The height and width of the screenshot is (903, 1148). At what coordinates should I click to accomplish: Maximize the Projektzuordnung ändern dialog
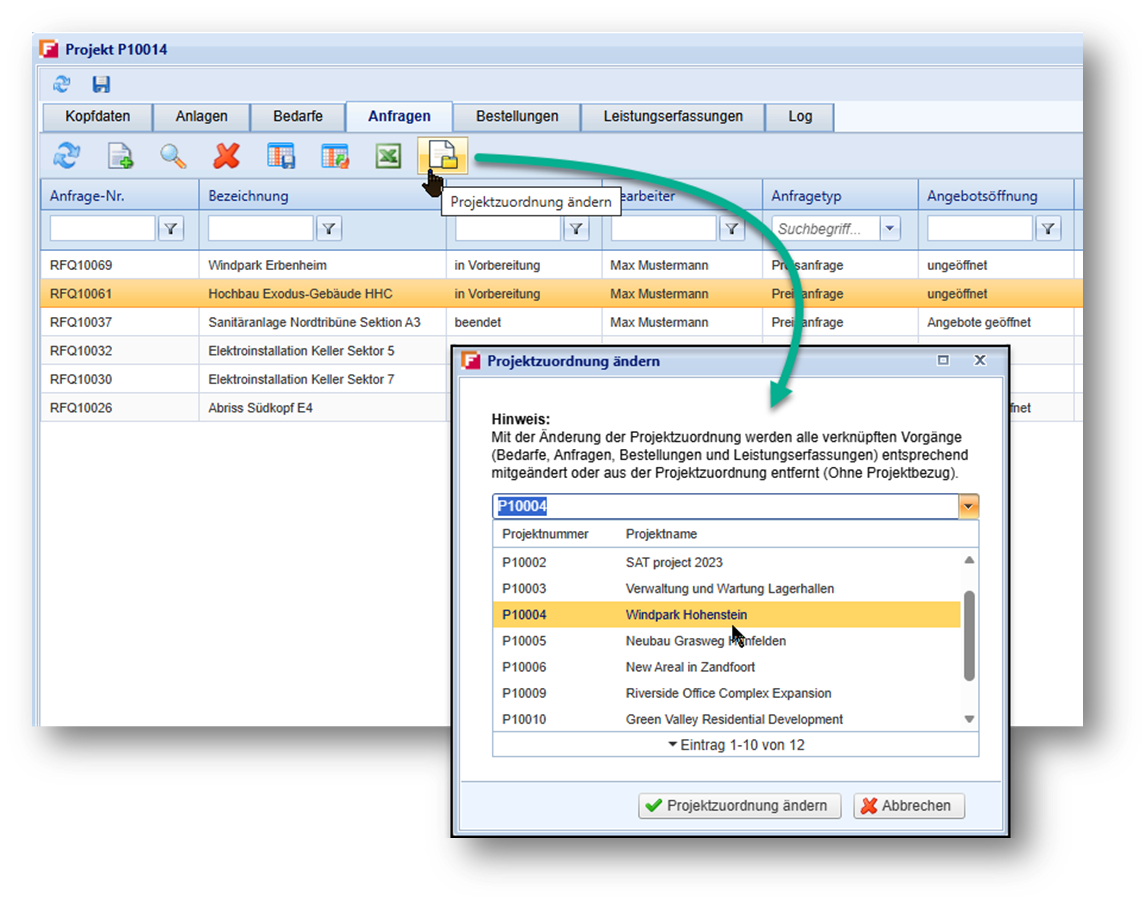pos(943,360)
